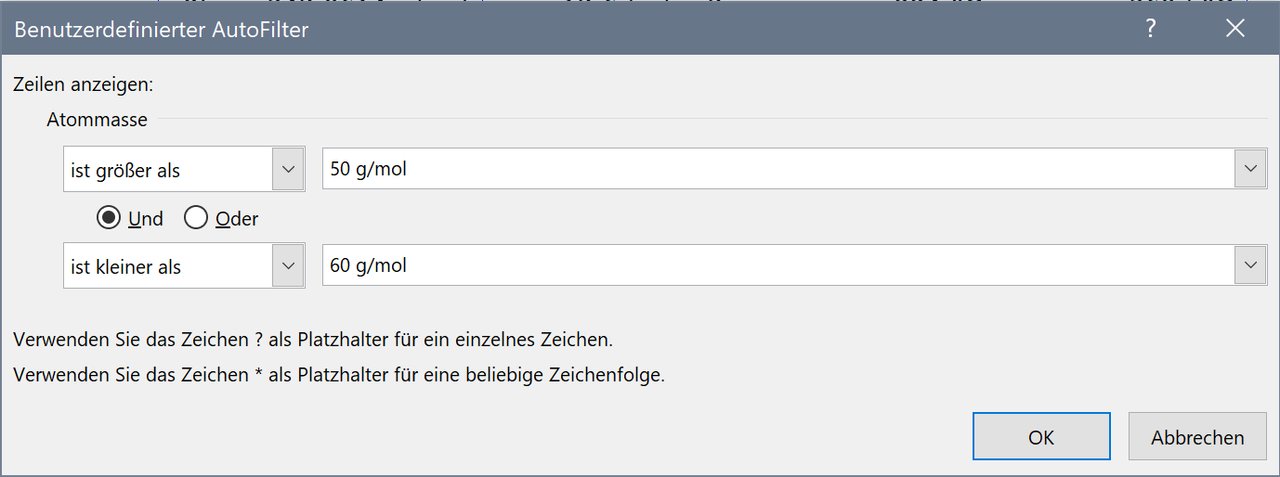Open the value list arrow beside 60 g/mol
This screenshot has width=1280, height=477.
tap(1250, 265)
